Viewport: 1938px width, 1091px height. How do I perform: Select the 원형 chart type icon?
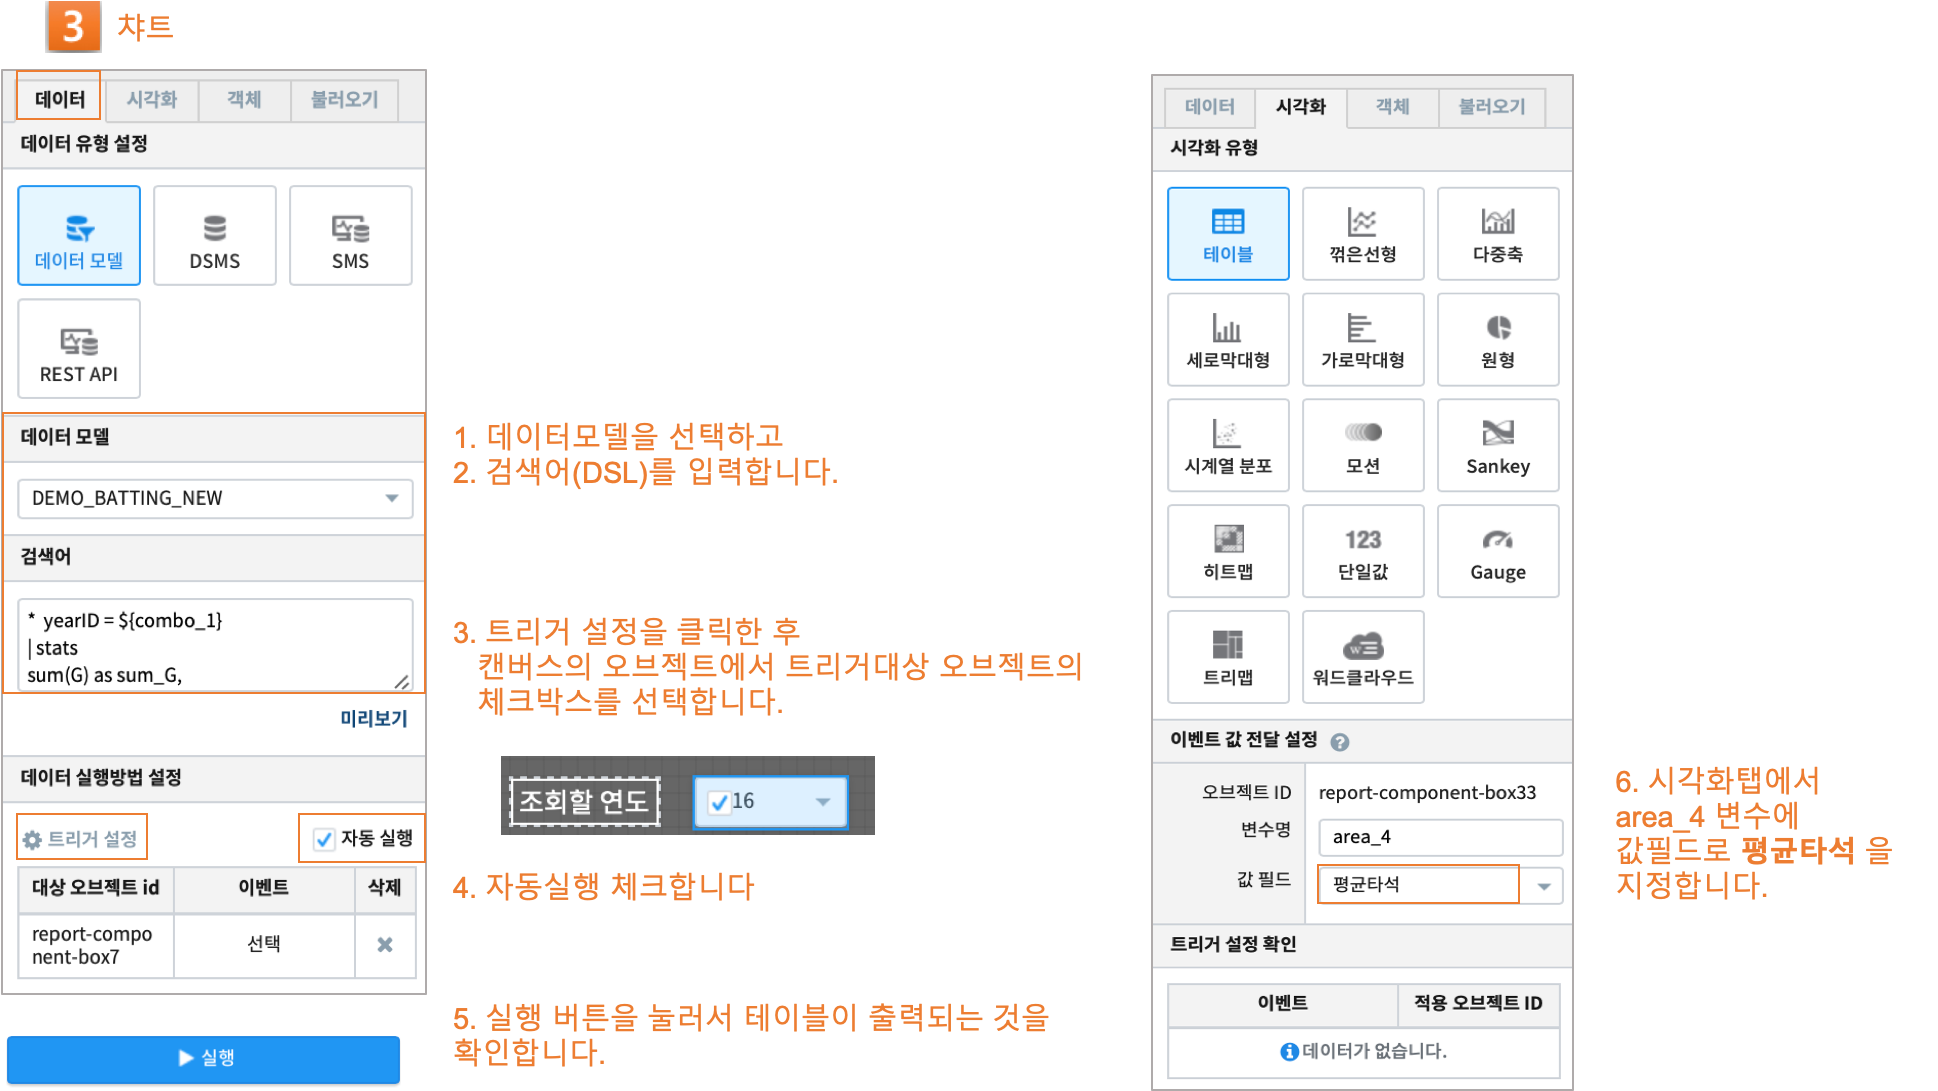point(1496,341)
